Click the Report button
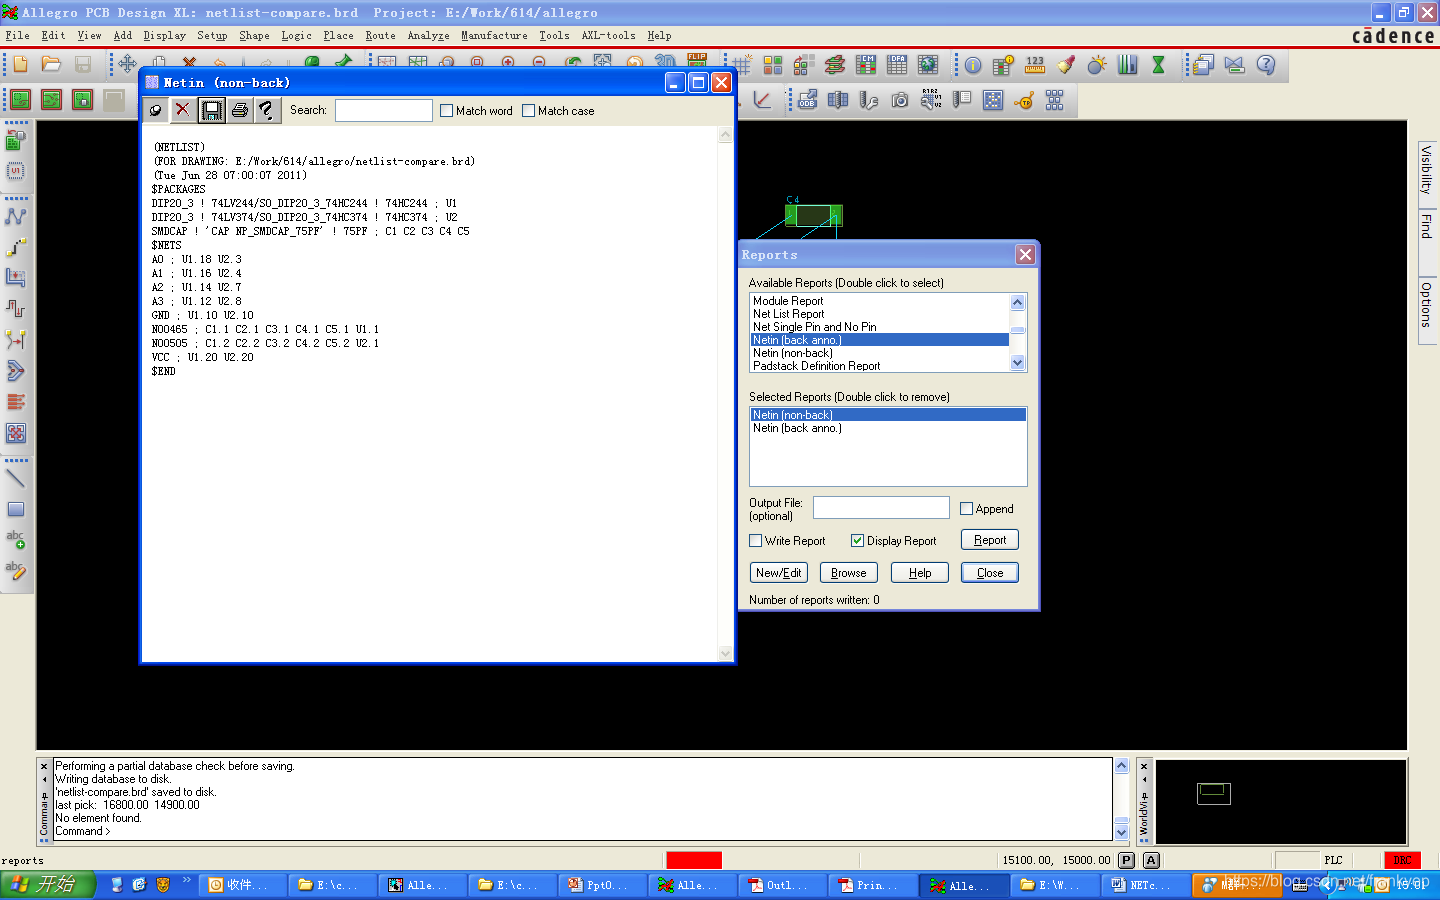This screenshot has height=900, width=1440. (x=990, y=540)
